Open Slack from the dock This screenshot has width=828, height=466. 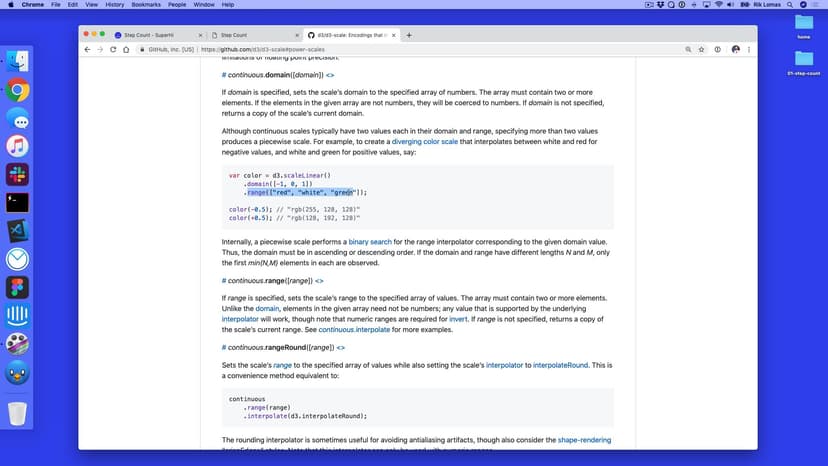click(x=17, y=174)
